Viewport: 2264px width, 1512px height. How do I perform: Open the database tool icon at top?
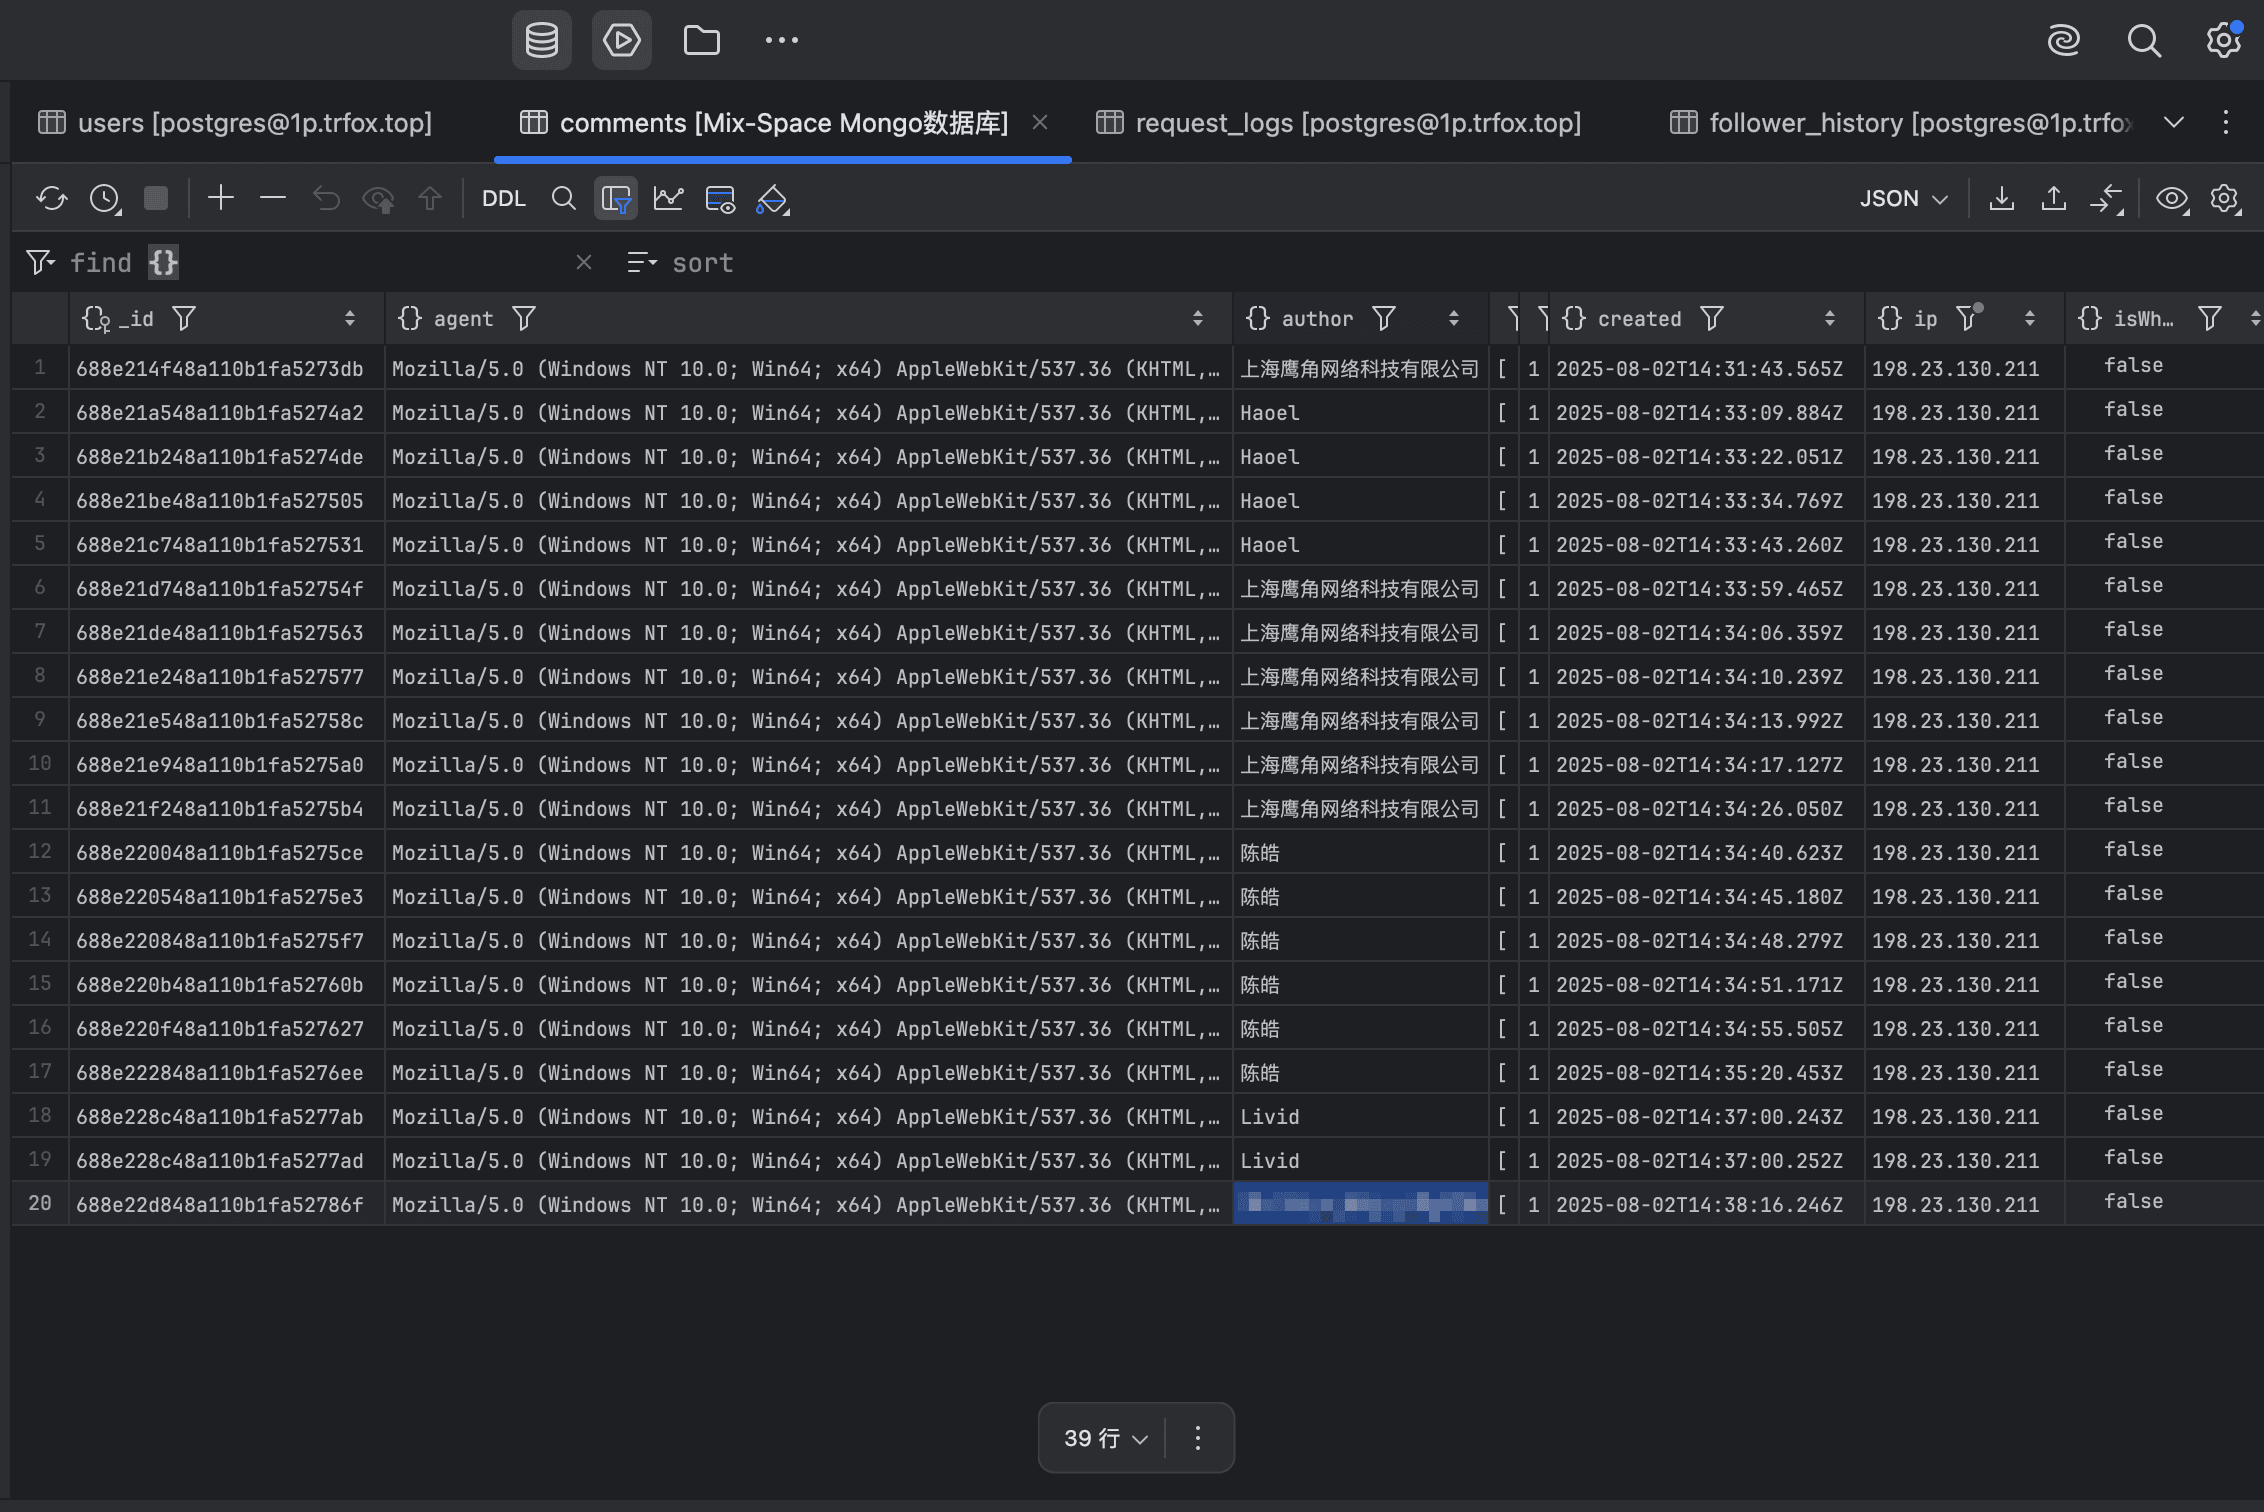541,41
